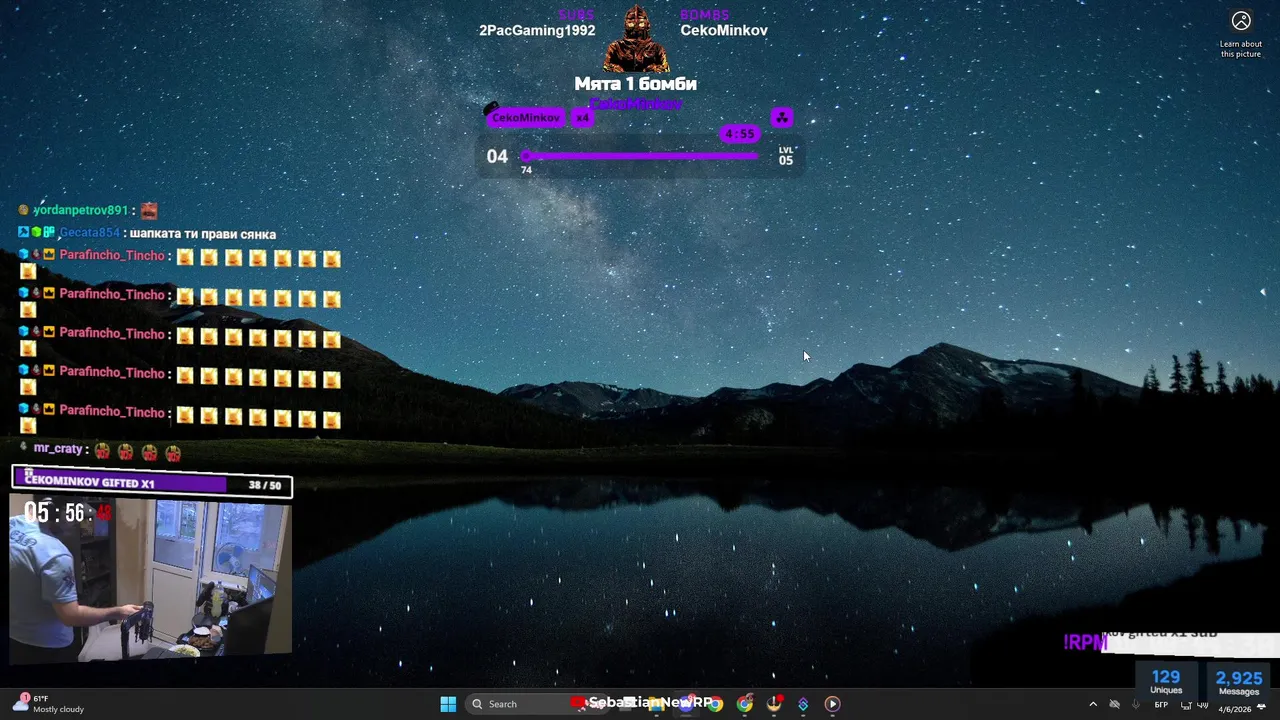The image size is (1280, 720).
Task: Open the first Chrome icon after File Explorer
Action: pyautogui.click(x=714, y=704)
